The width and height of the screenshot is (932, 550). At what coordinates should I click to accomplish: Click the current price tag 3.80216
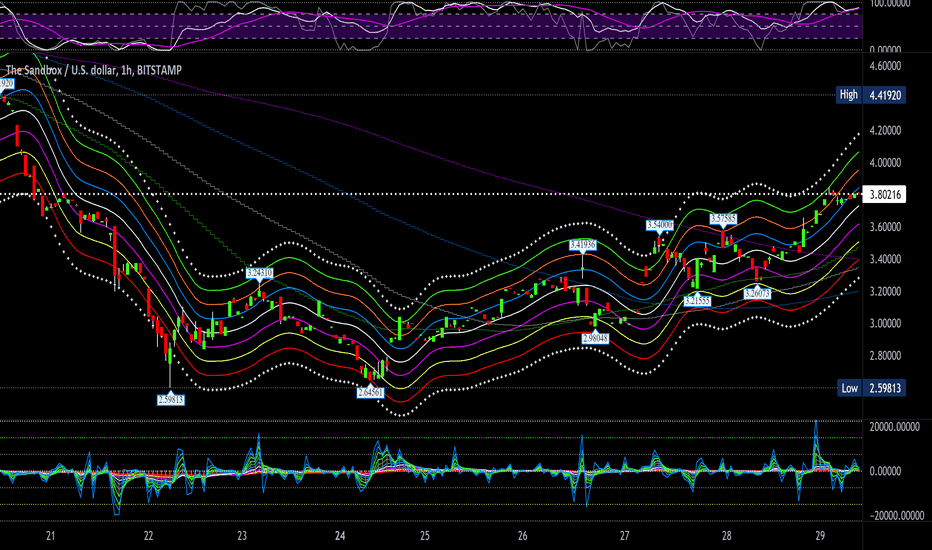[x=884, y=194]
